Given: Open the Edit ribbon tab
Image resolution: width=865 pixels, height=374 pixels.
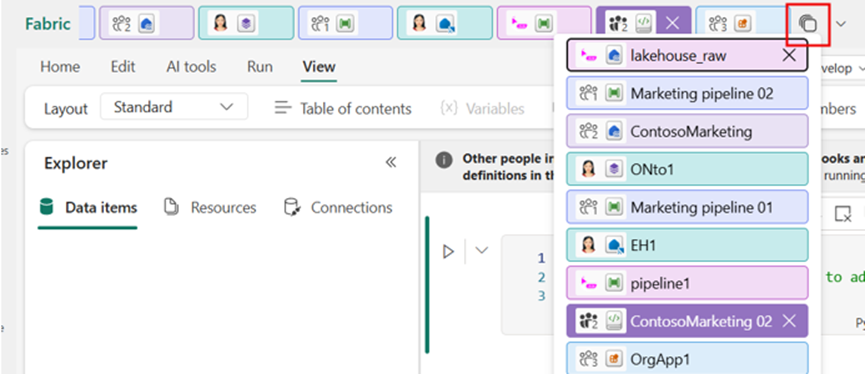Looking at the screenshot, I should click(123, 67).
